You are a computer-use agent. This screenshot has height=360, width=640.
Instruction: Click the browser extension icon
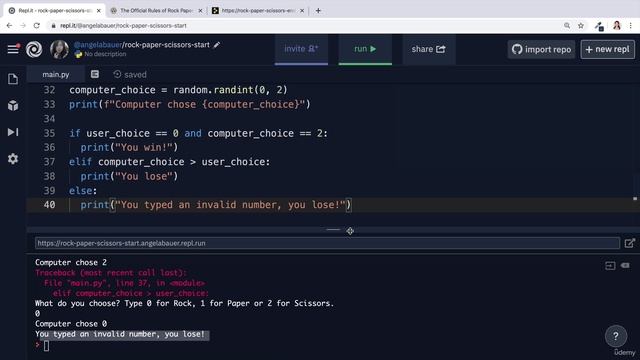coord(599,26)
